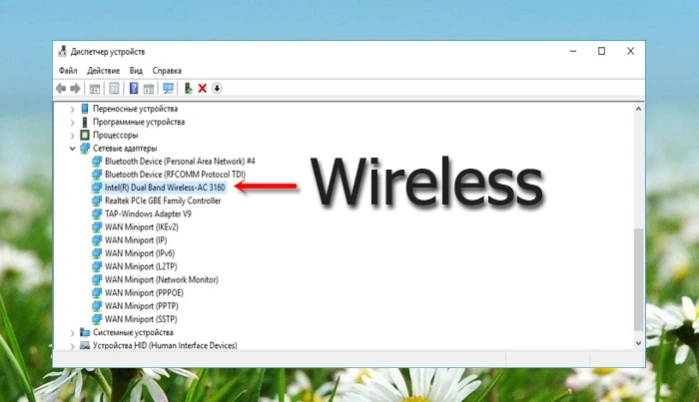Select Процессоры category

[x=115, y=135]
